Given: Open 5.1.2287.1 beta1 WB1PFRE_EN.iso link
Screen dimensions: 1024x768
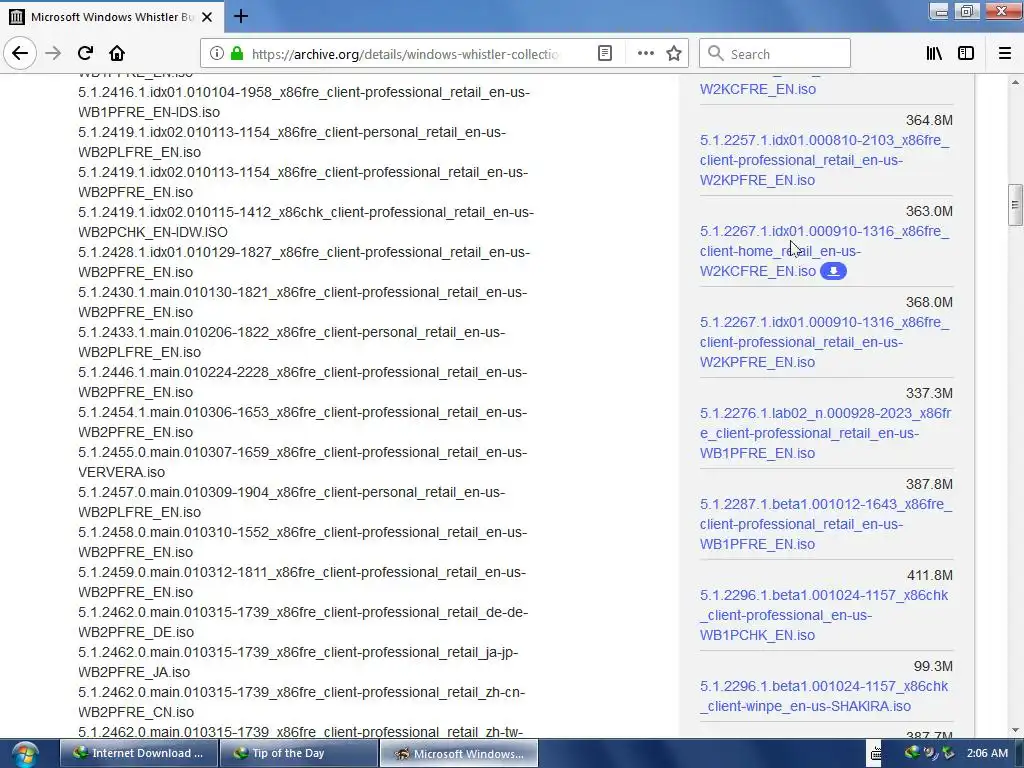Looking at the screenshot, I should click(x=826, y=524).
